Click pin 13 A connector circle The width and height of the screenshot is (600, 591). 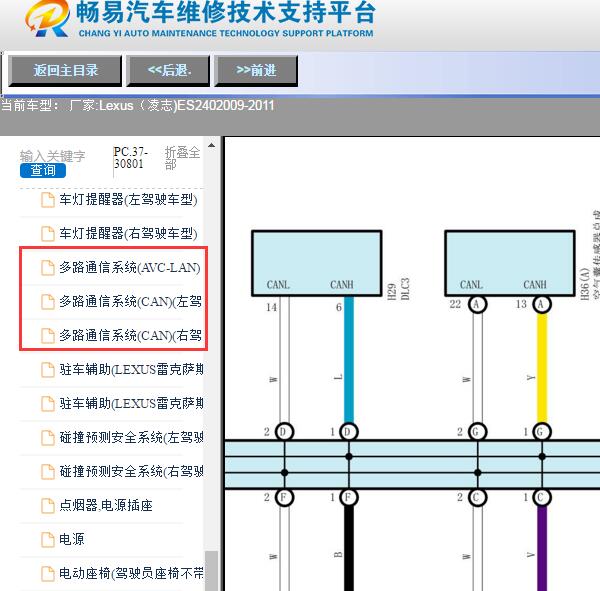coord(542,305)
